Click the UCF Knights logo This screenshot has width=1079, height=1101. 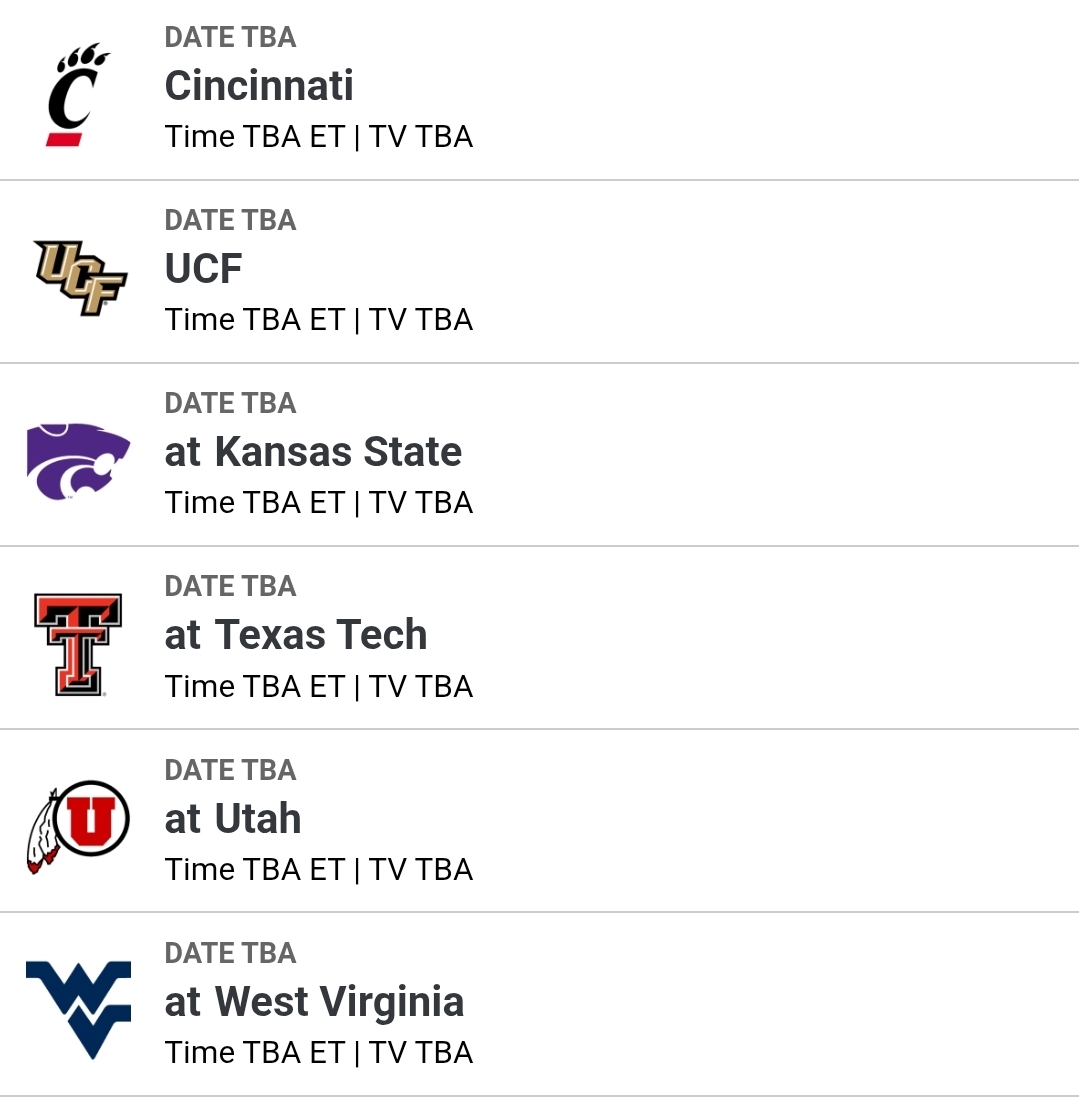[x=79, y=277]
